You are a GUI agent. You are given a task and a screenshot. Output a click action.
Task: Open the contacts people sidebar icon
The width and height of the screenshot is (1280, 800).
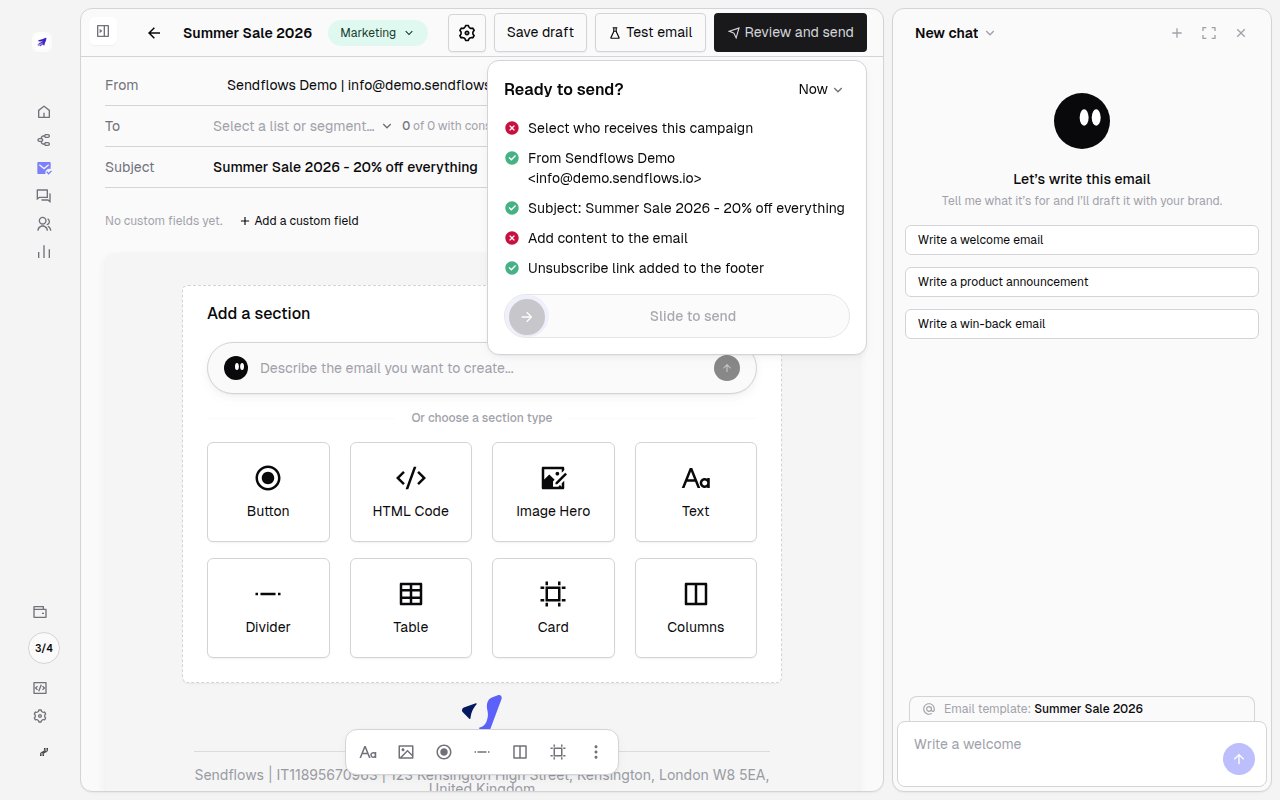pos(43,224)
